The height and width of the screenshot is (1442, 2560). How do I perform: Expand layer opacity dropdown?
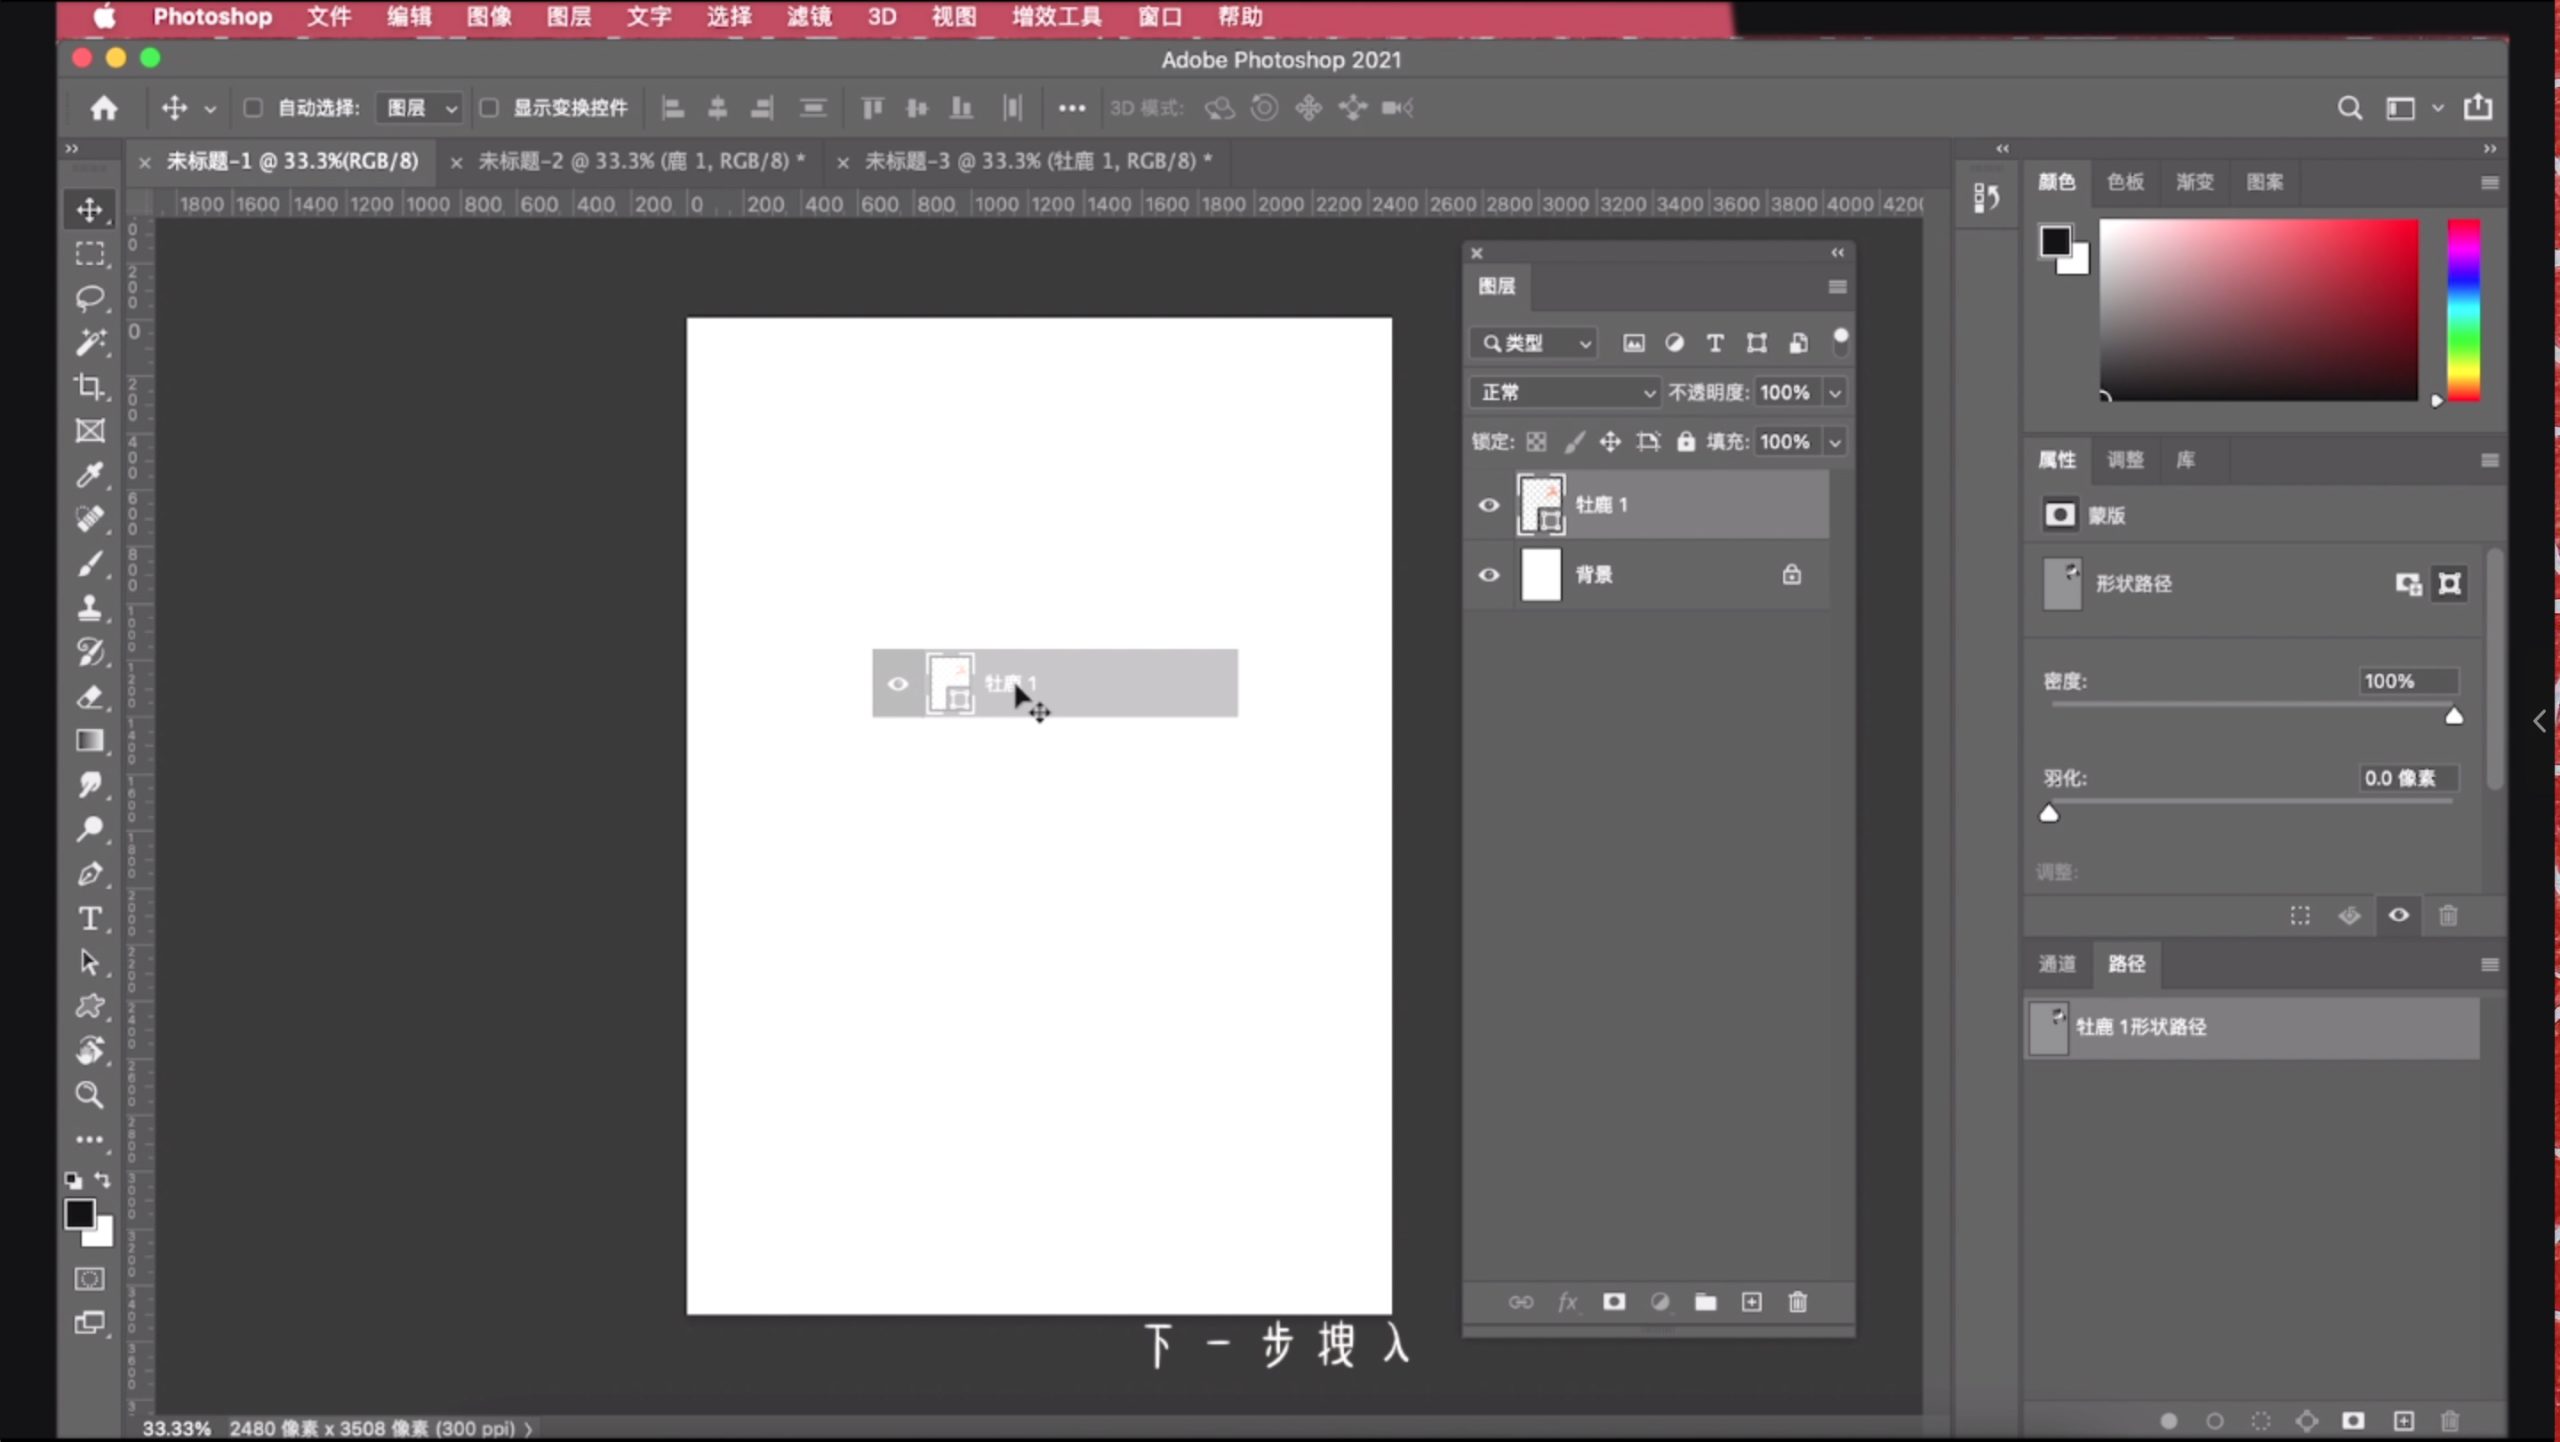pos(1836,390)
